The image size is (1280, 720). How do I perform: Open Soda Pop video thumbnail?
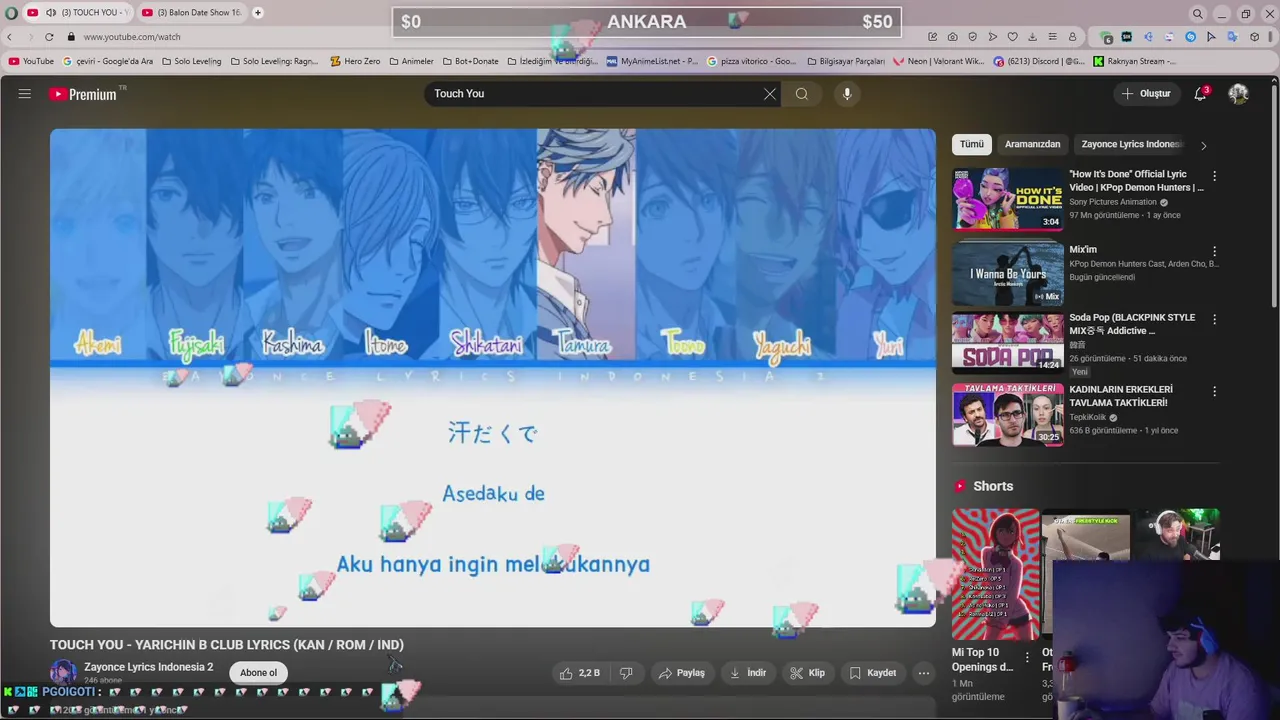1008,344
